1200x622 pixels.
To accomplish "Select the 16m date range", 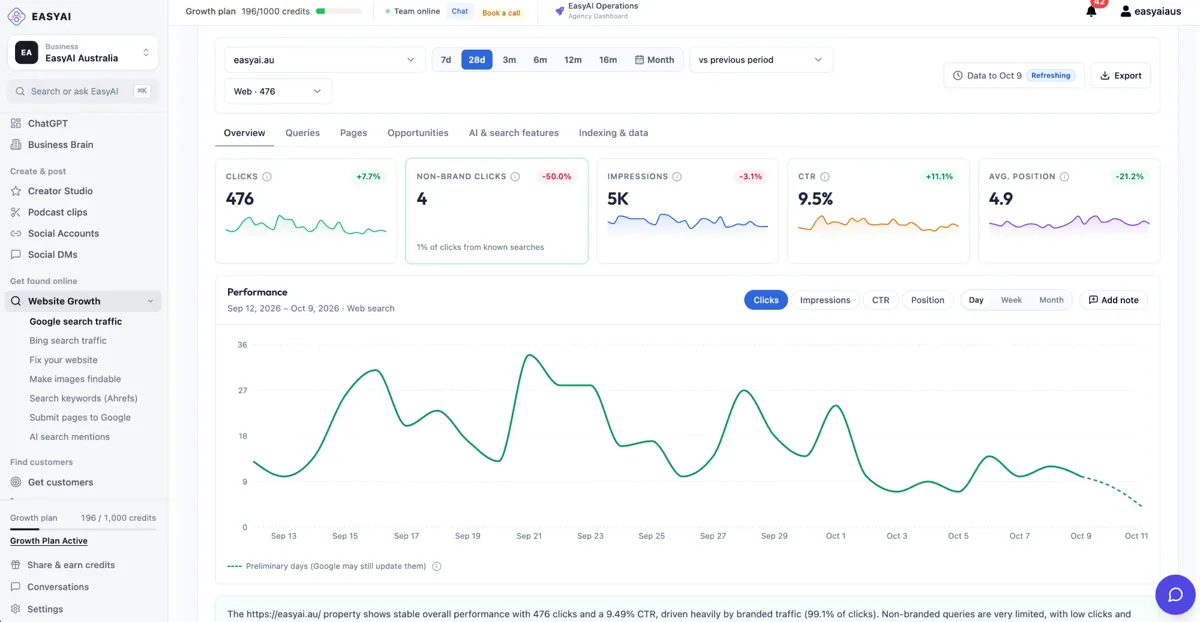I will click(608, 60).
